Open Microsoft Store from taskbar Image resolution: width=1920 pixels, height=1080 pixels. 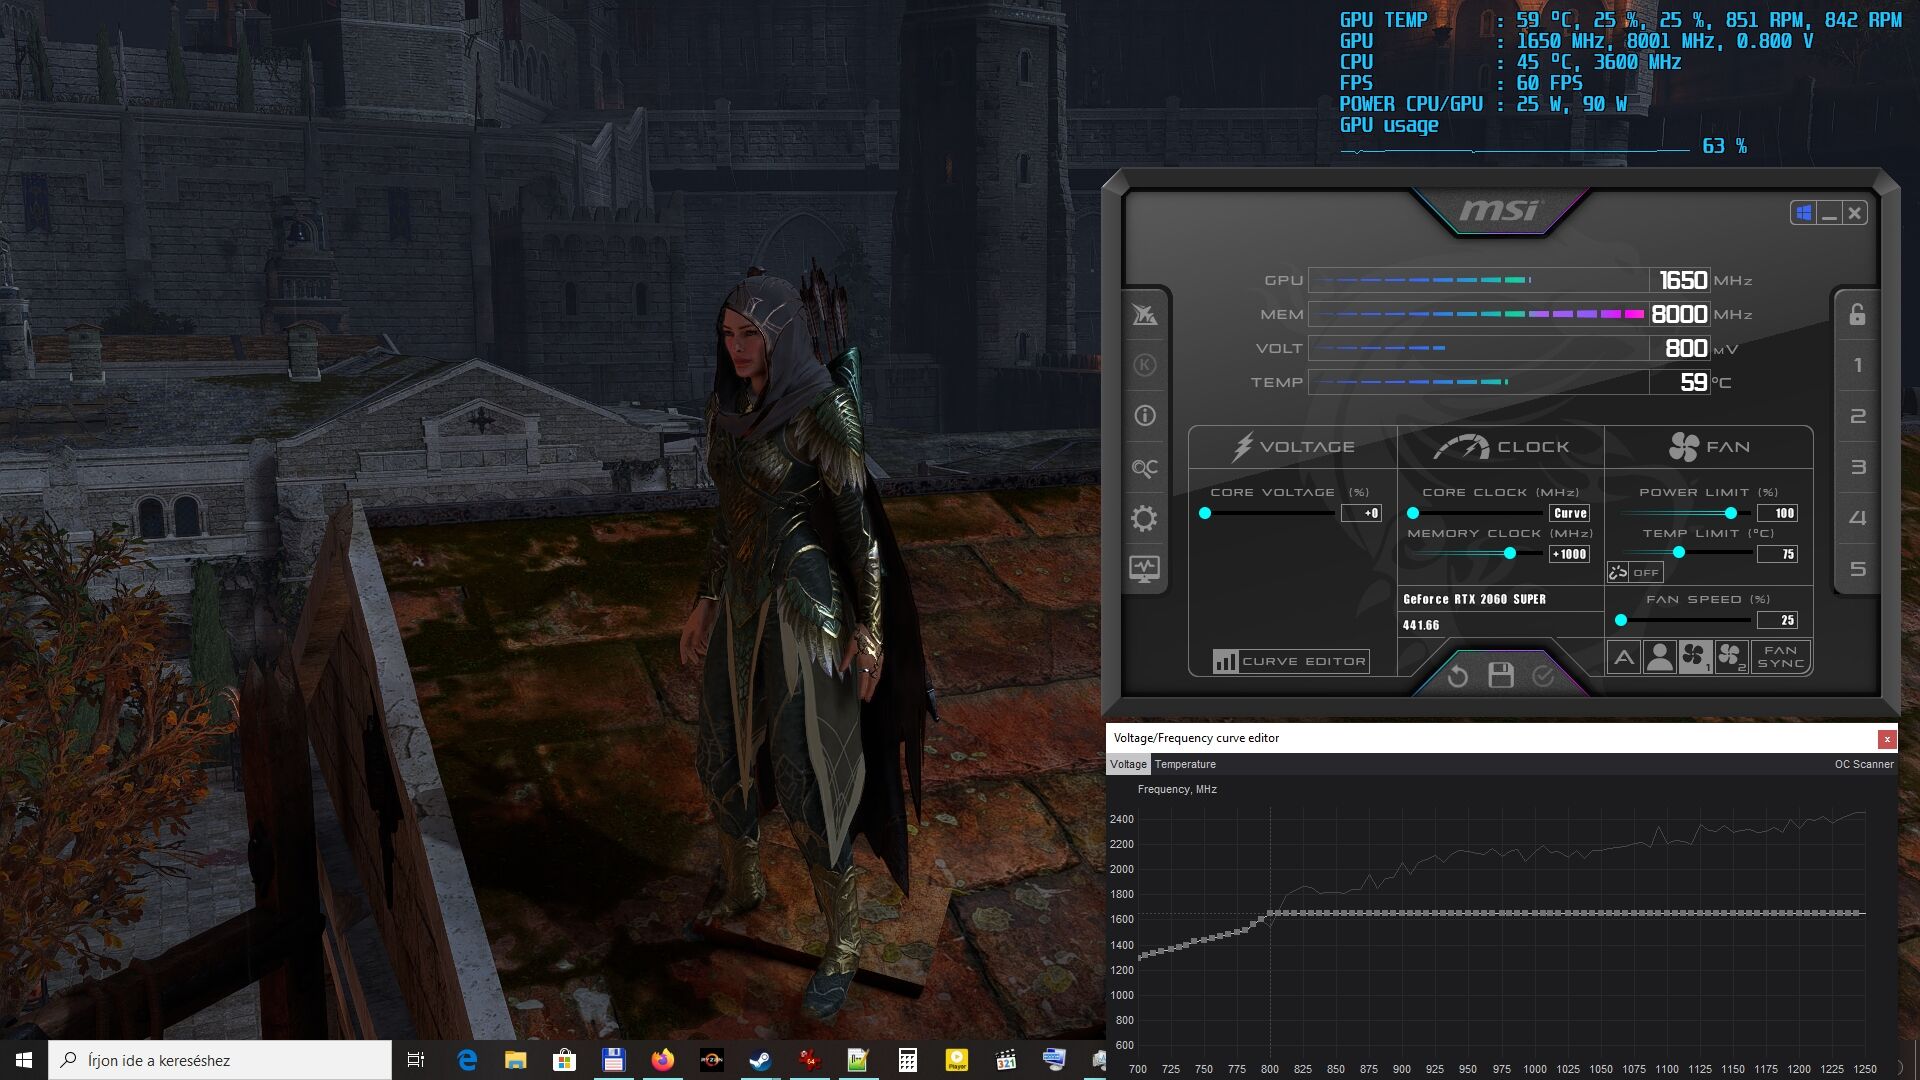tap(564, 1060)
